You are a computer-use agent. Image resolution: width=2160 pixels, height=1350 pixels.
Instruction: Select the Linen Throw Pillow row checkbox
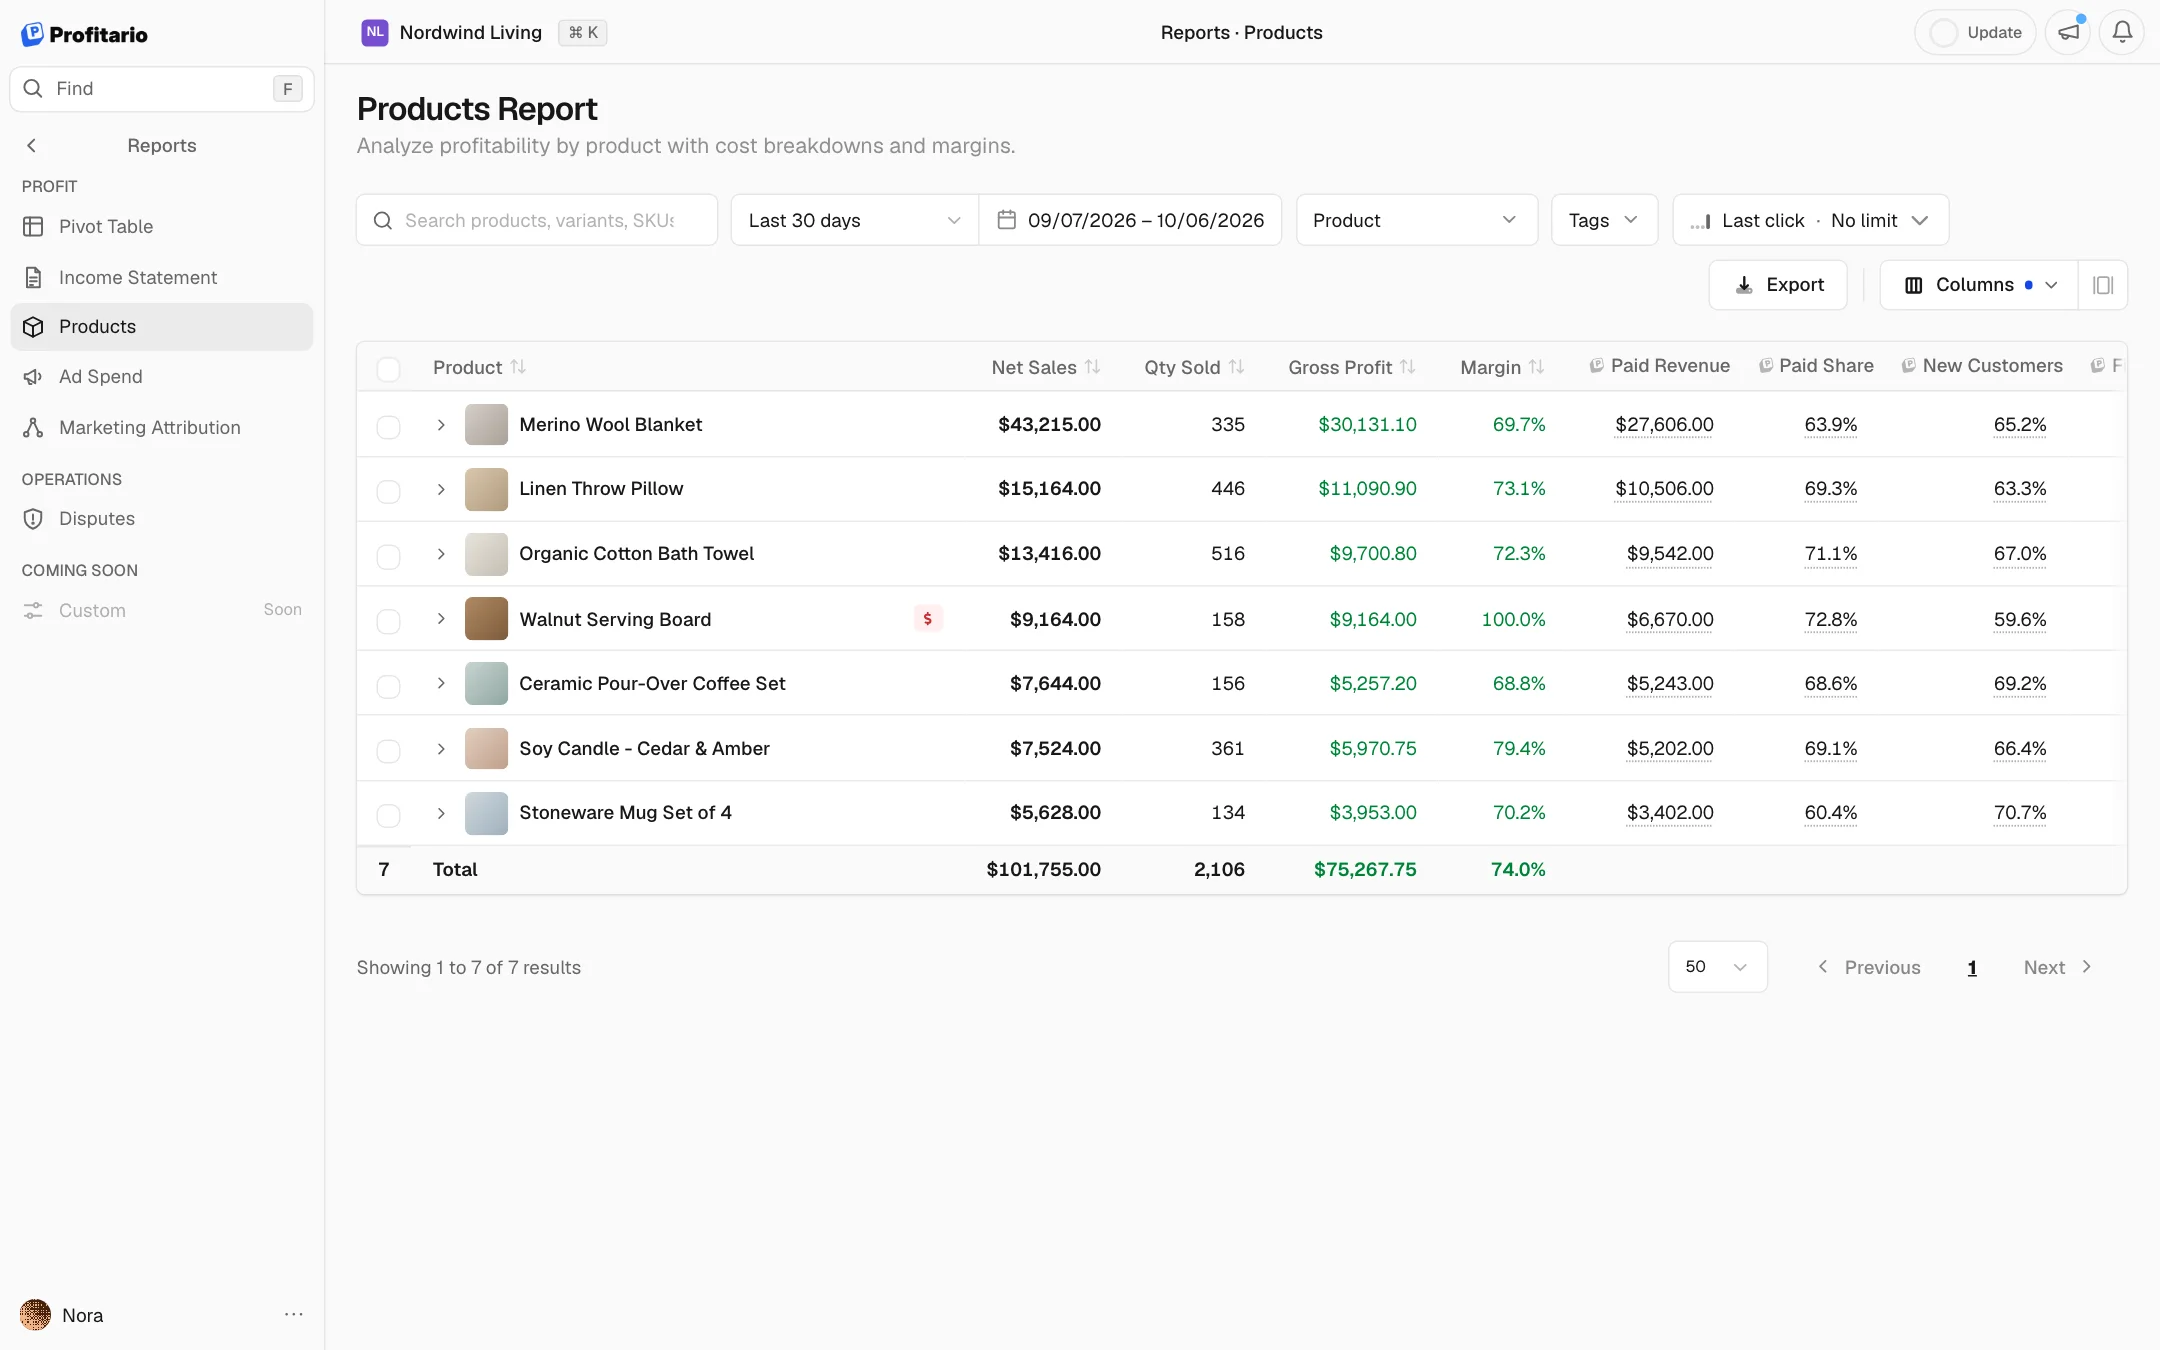coord(389,491)
